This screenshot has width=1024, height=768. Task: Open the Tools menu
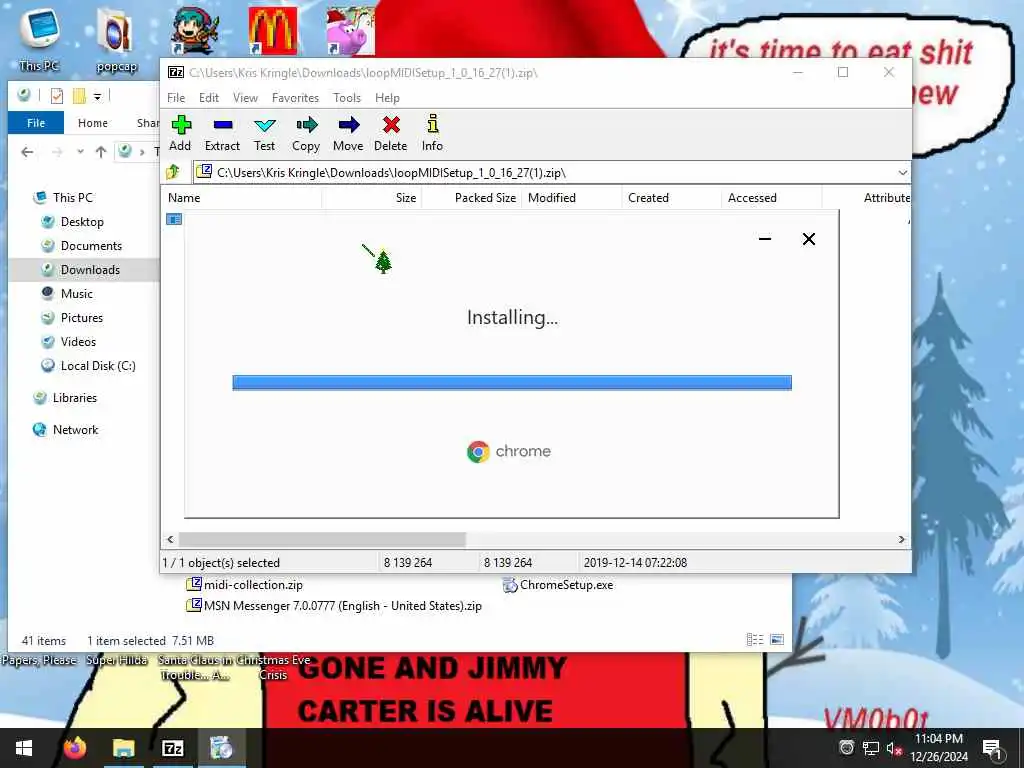tap(347, 98)
